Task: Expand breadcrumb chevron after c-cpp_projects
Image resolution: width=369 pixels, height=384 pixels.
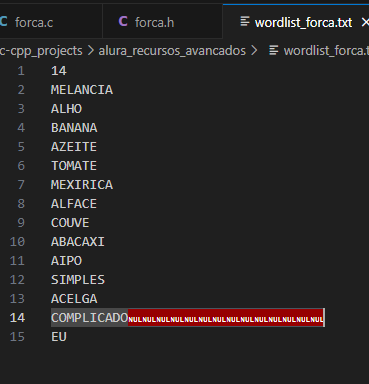Action: coord(91,51)
